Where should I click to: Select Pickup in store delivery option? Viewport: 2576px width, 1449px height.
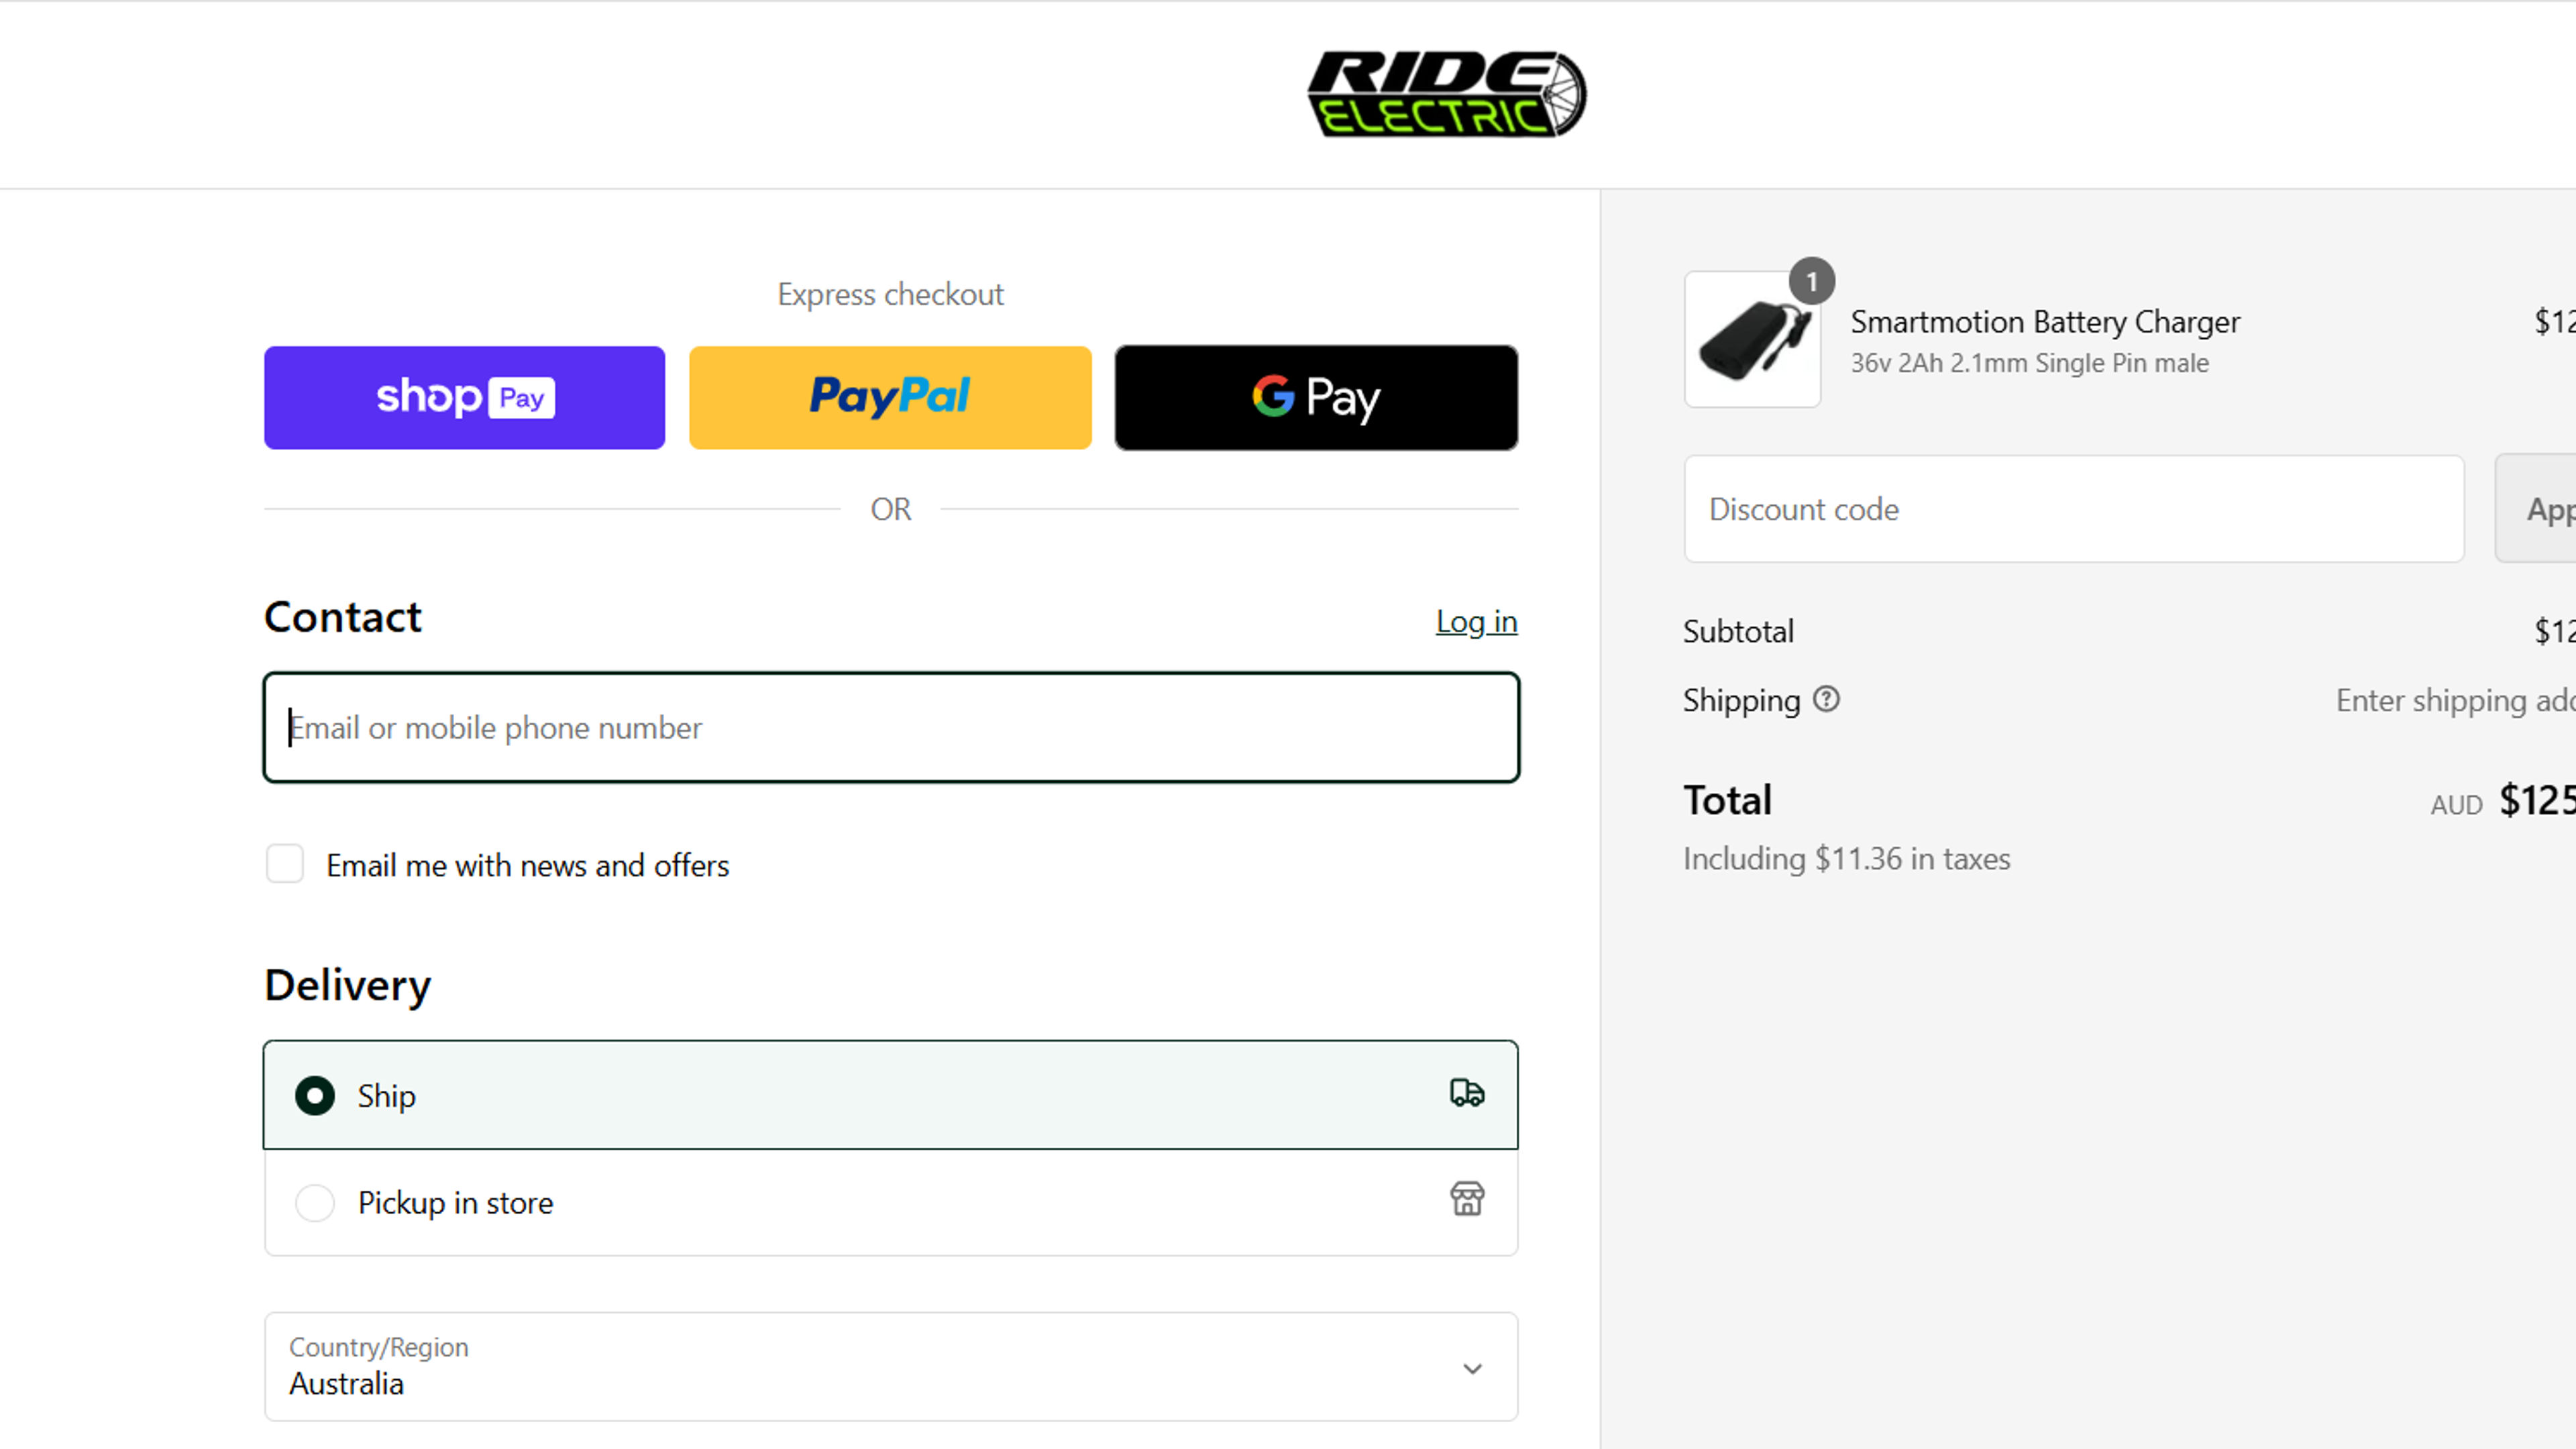(891, 1202)
